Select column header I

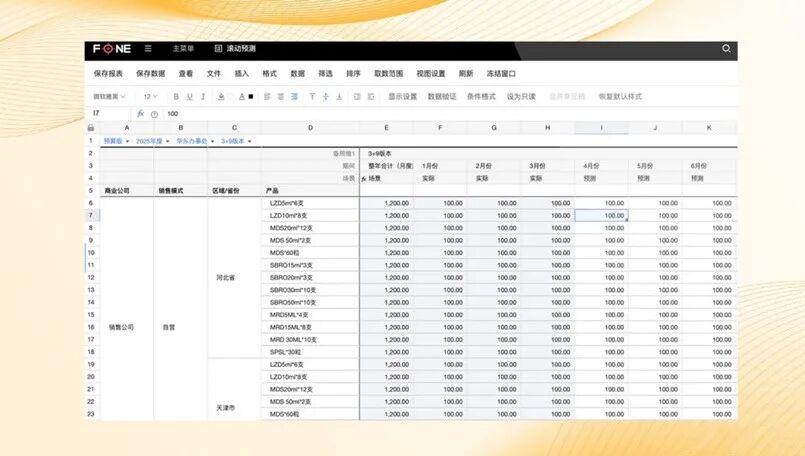(x=601, y=128)
